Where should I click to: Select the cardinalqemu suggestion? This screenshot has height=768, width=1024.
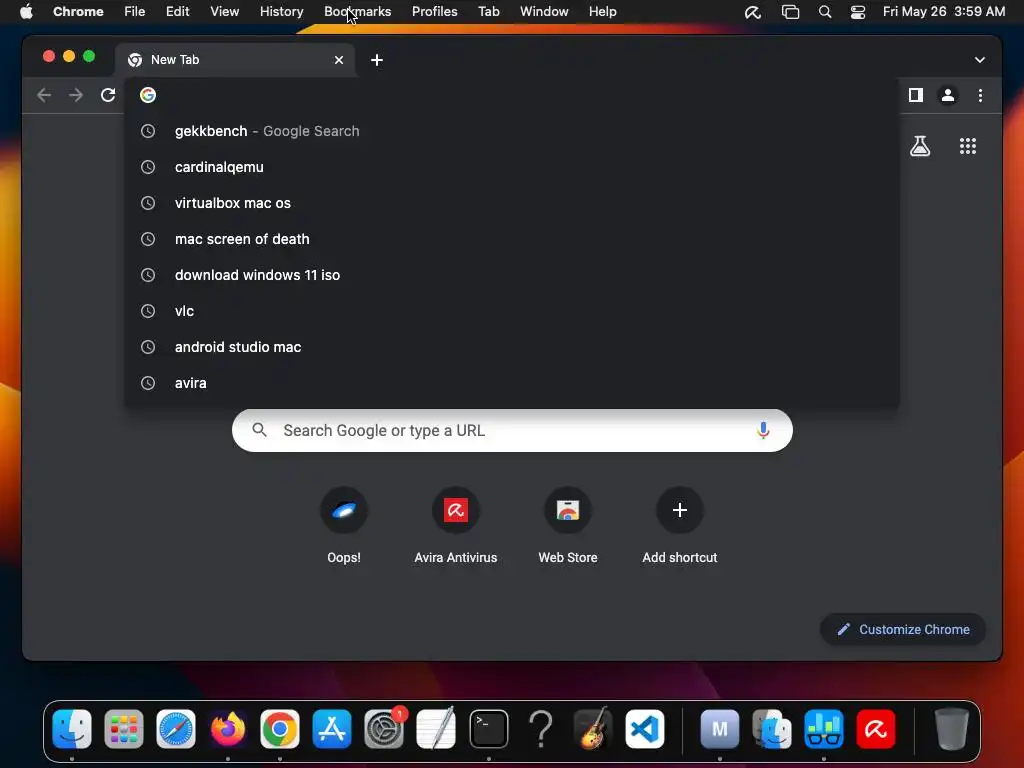click(511, 167)
